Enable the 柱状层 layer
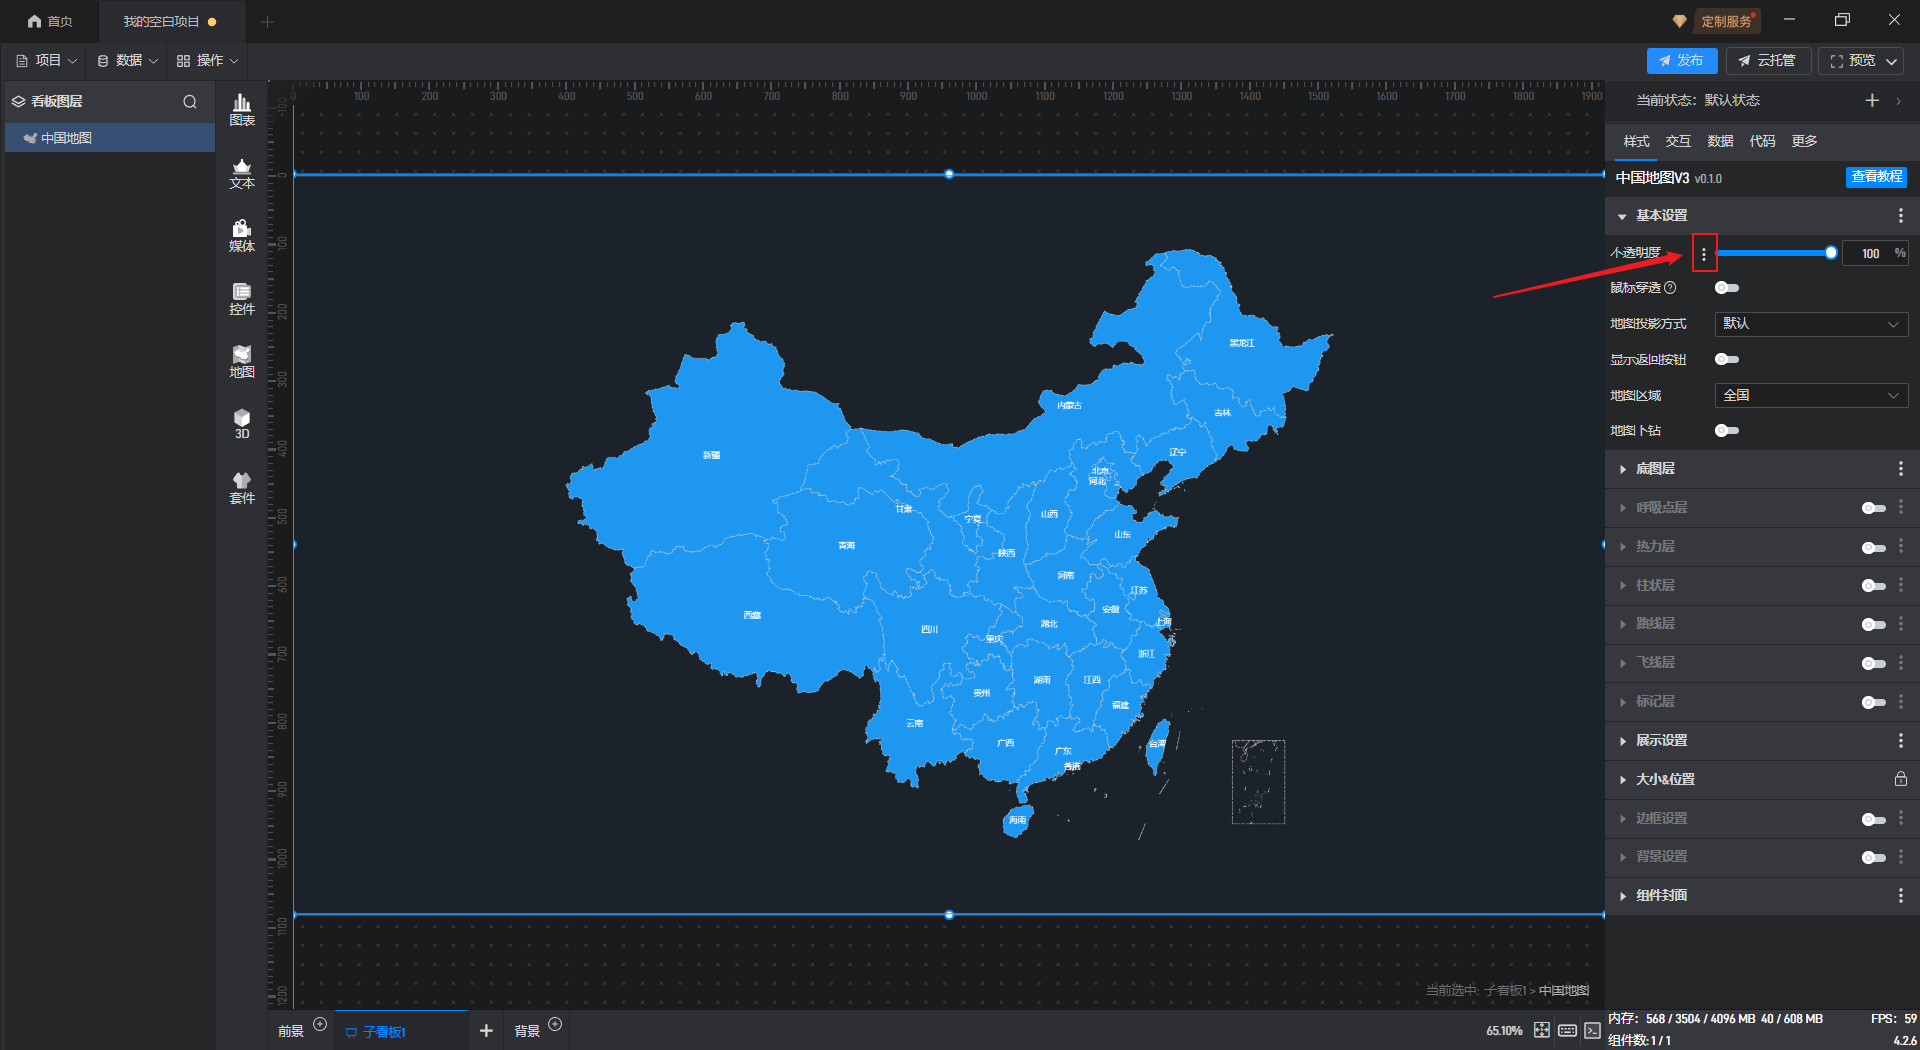This screenshot has height=1050, width=1920. tap(1874, 586)
